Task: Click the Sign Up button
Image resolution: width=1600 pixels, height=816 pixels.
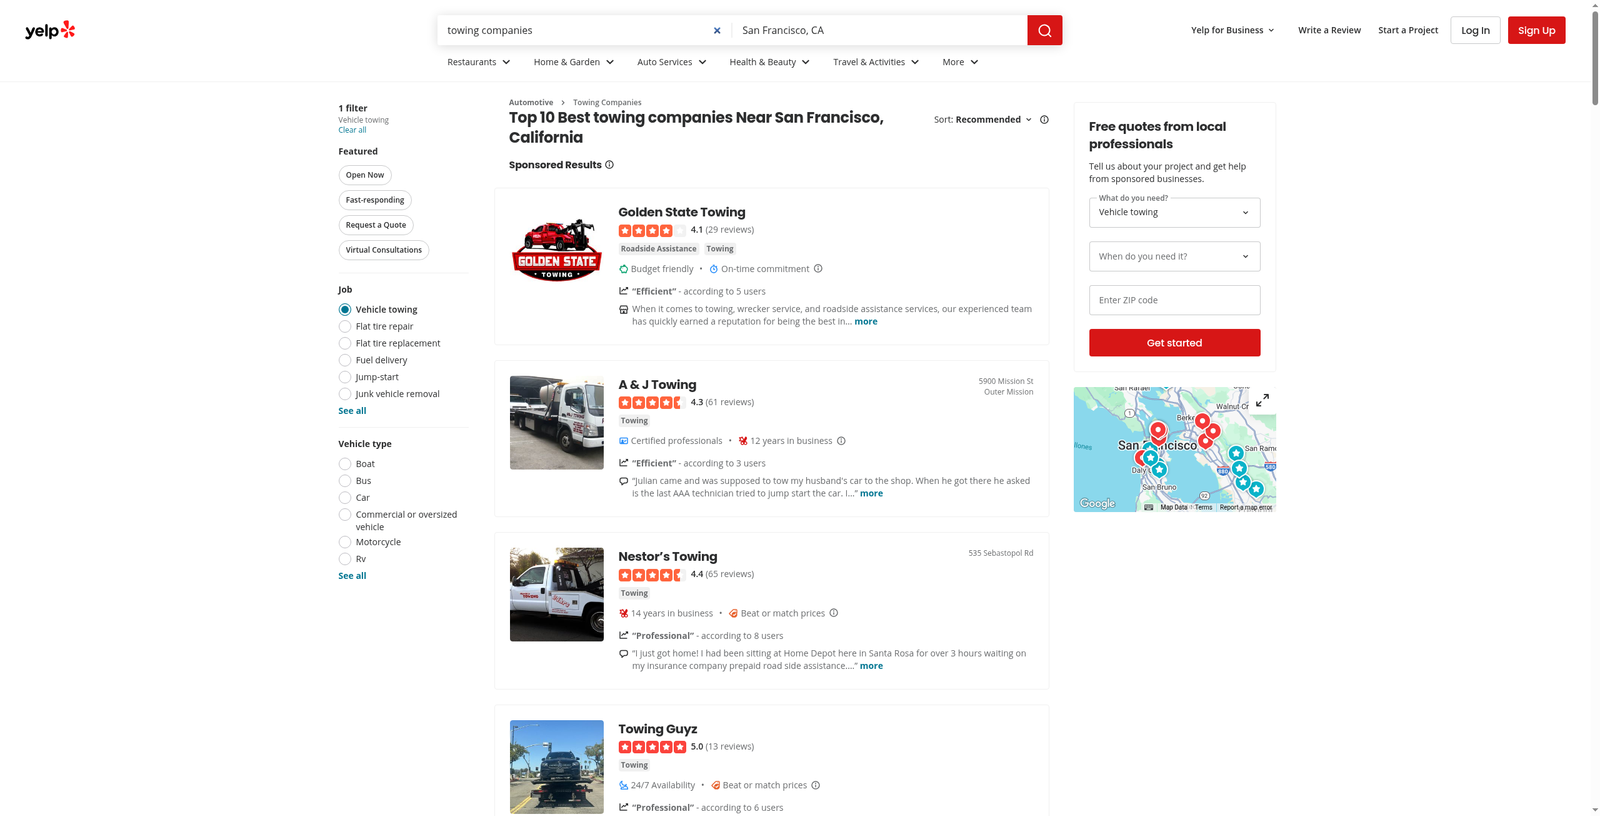Action: tap(1536, 30)
